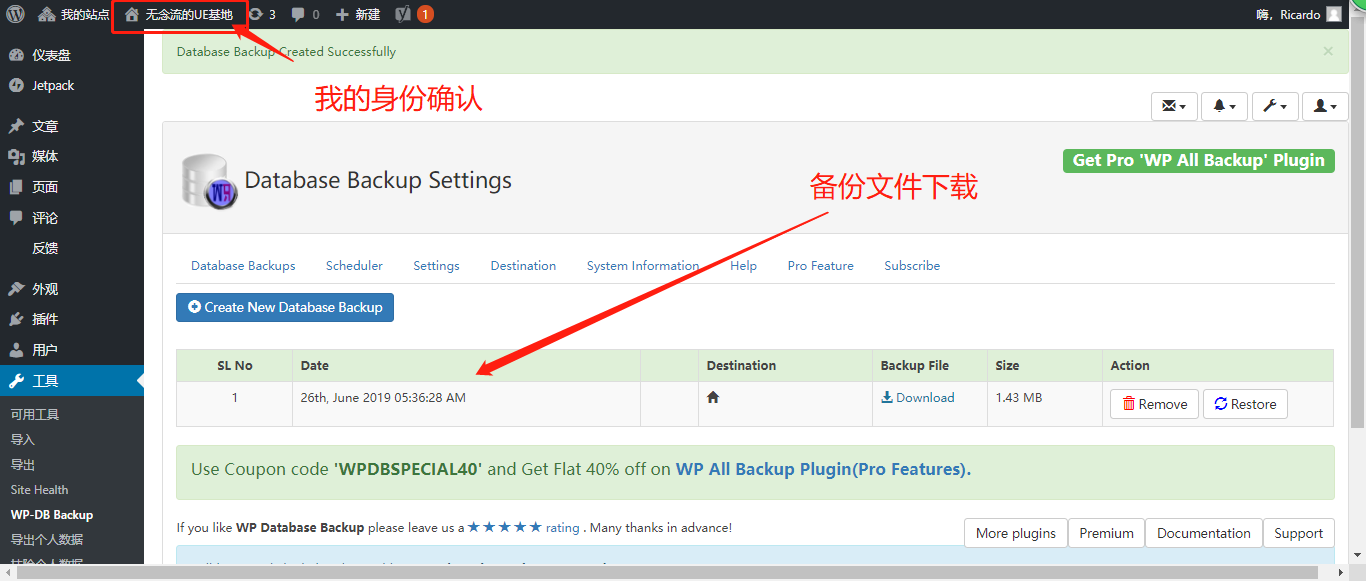The width and height of the screenshot is (1366, 581).
Task: Click backup date 26th, June 2019 05:36:28 AM
Action: click(383, 397)
